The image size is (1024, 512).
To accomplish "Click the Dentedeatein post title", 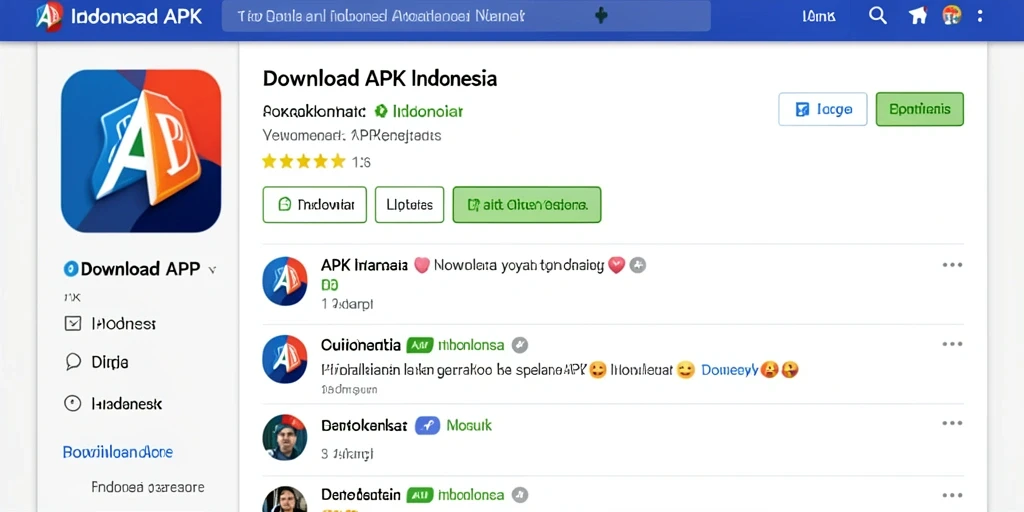I will coord(361,495).
